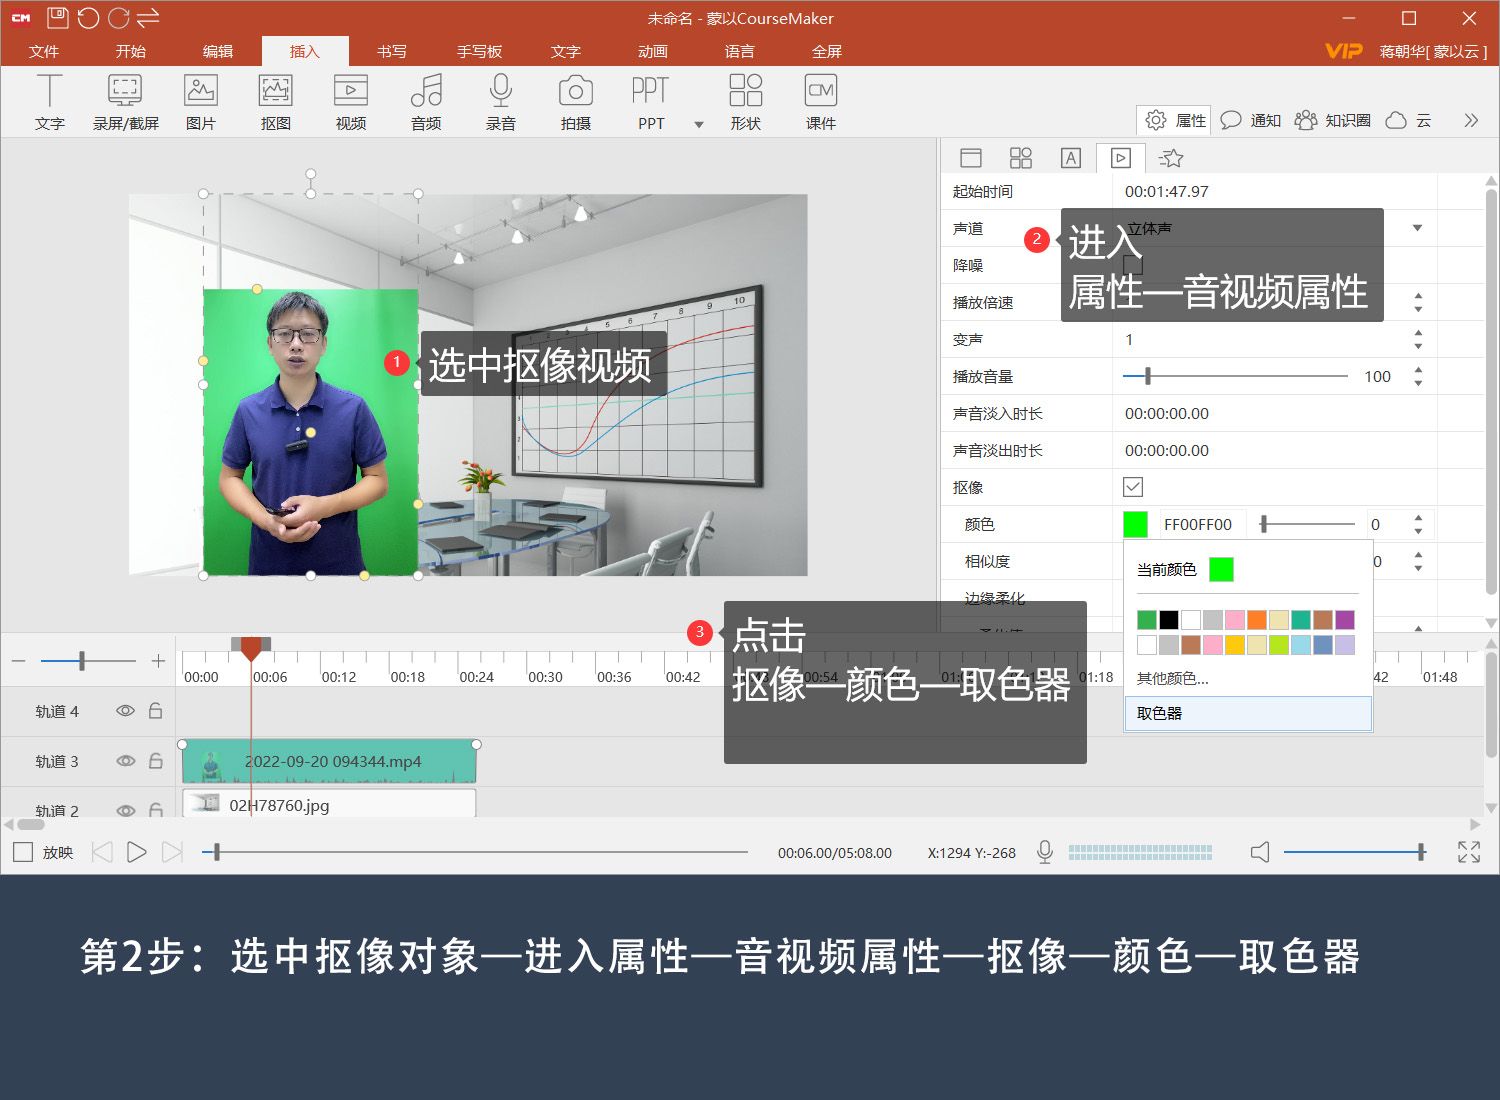Open the 通知 notifications panel
1500x1100 pixels.
point(1251,120)
